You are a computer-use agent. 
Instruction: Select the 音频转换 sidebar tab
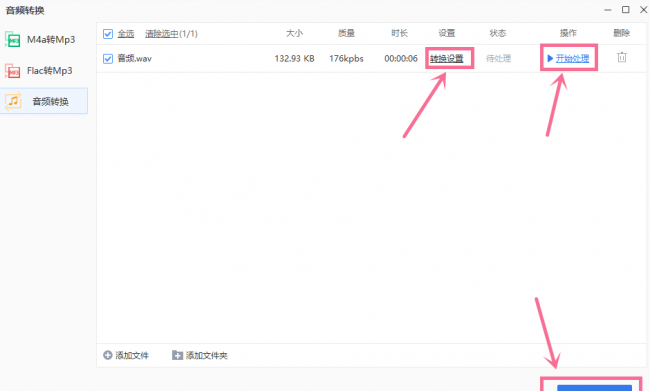coord(44,101)
